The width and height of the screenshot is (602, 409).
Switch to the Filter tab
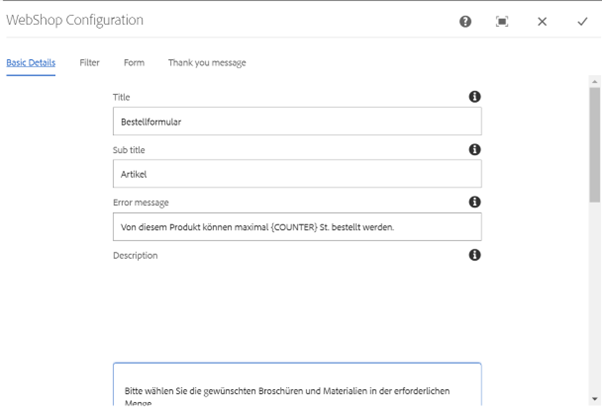coord(89,63)
